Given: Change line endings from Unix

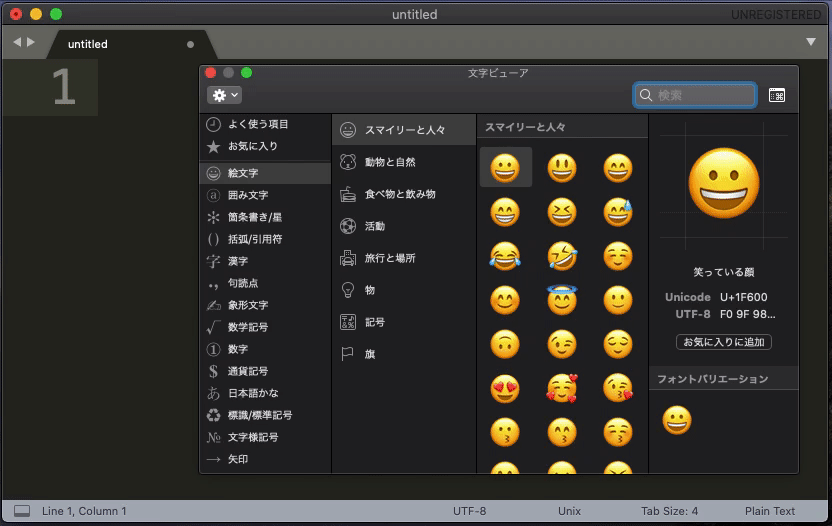Looking at the screenshot, I should tap(569, 511).
